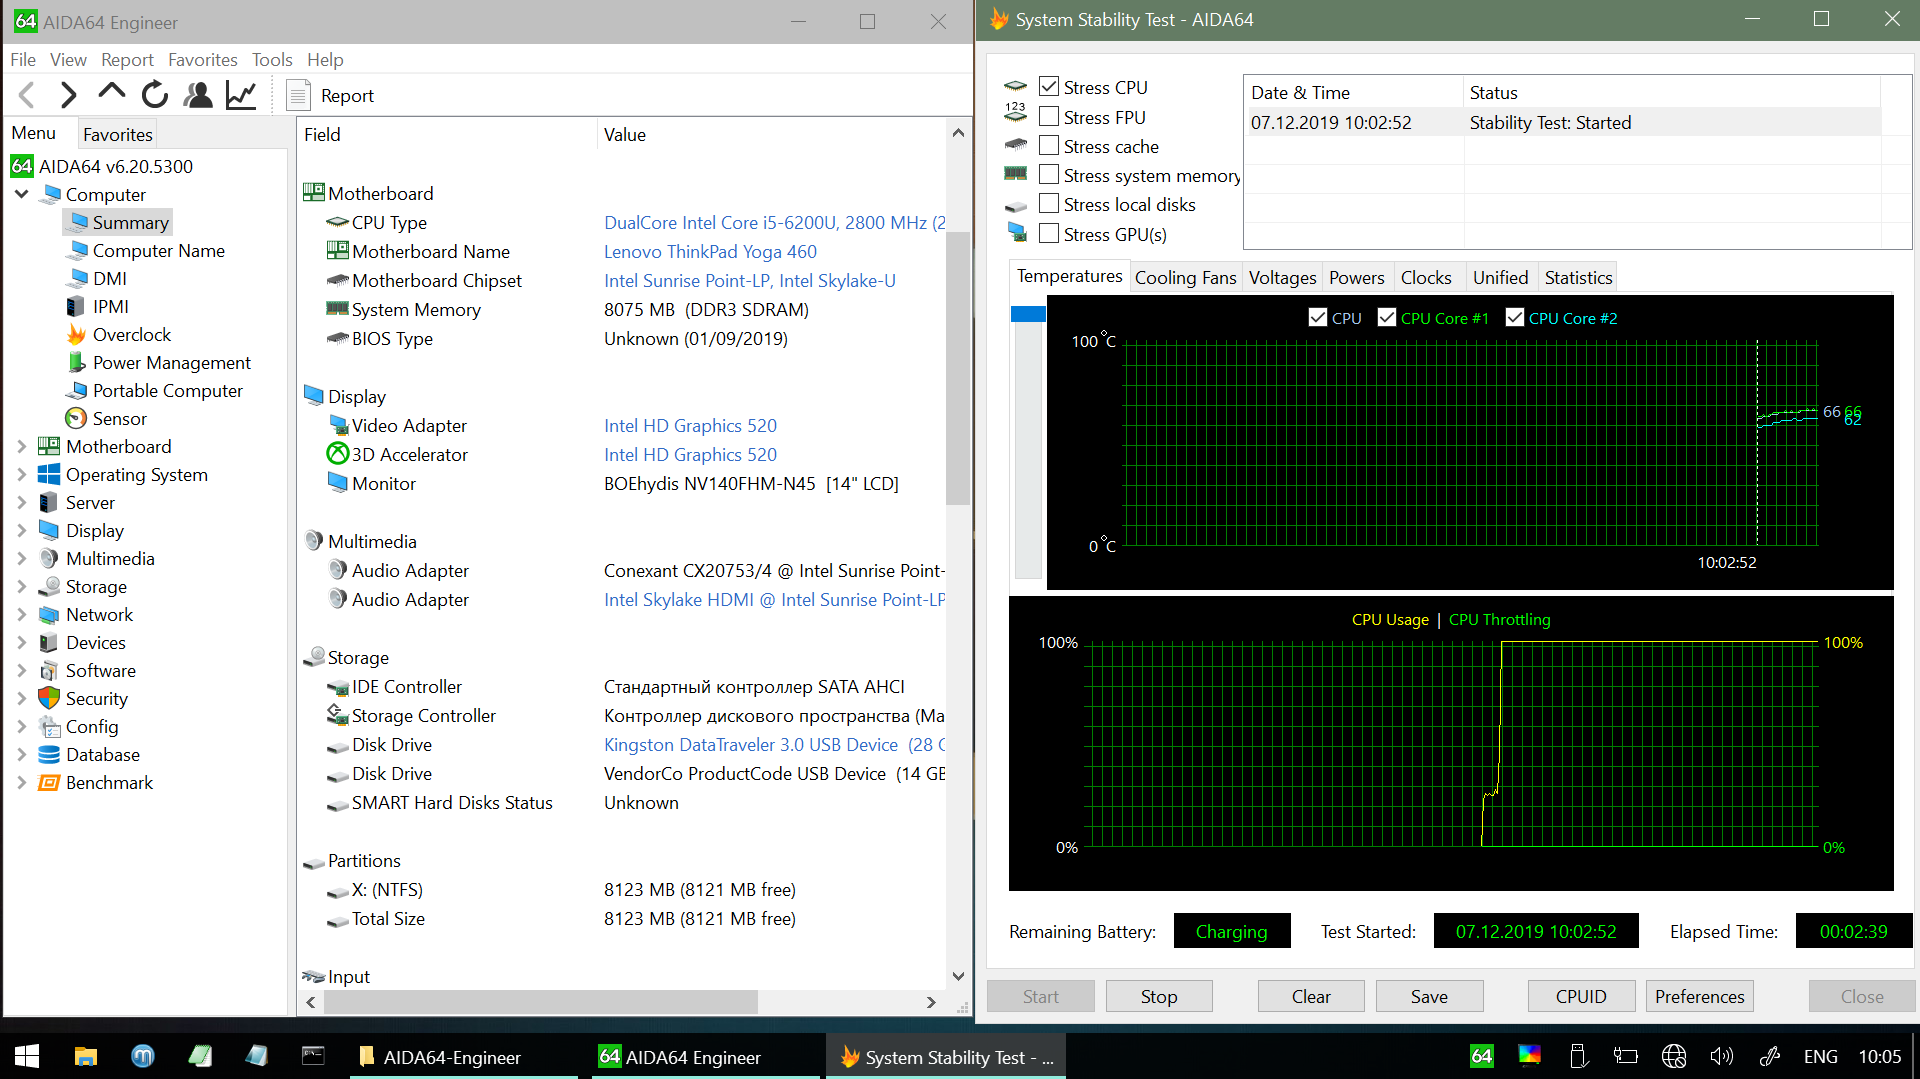
Task: Open the File menu
Action: 23,60
